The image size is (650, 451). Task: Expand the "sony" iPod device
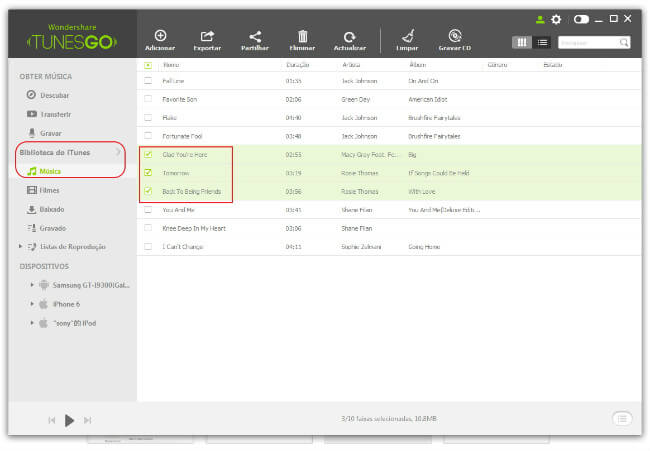pyautogui.click(x=32, y=322)
